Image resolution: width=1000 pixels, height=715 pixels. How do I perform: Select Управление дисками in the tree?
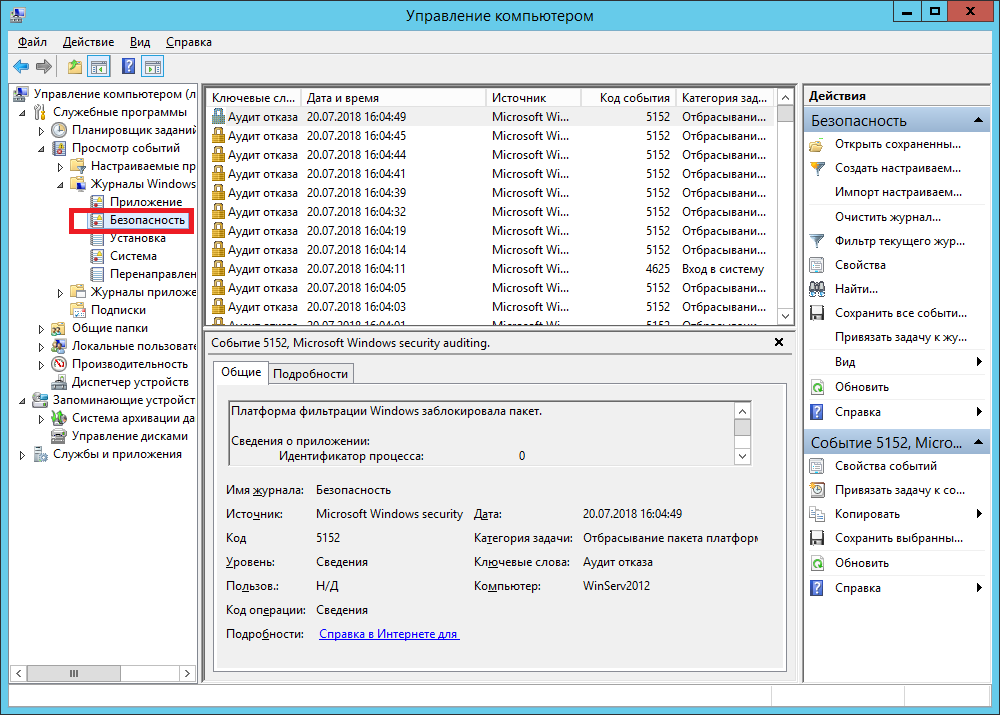pyautogui.click(x=129, y=436)
